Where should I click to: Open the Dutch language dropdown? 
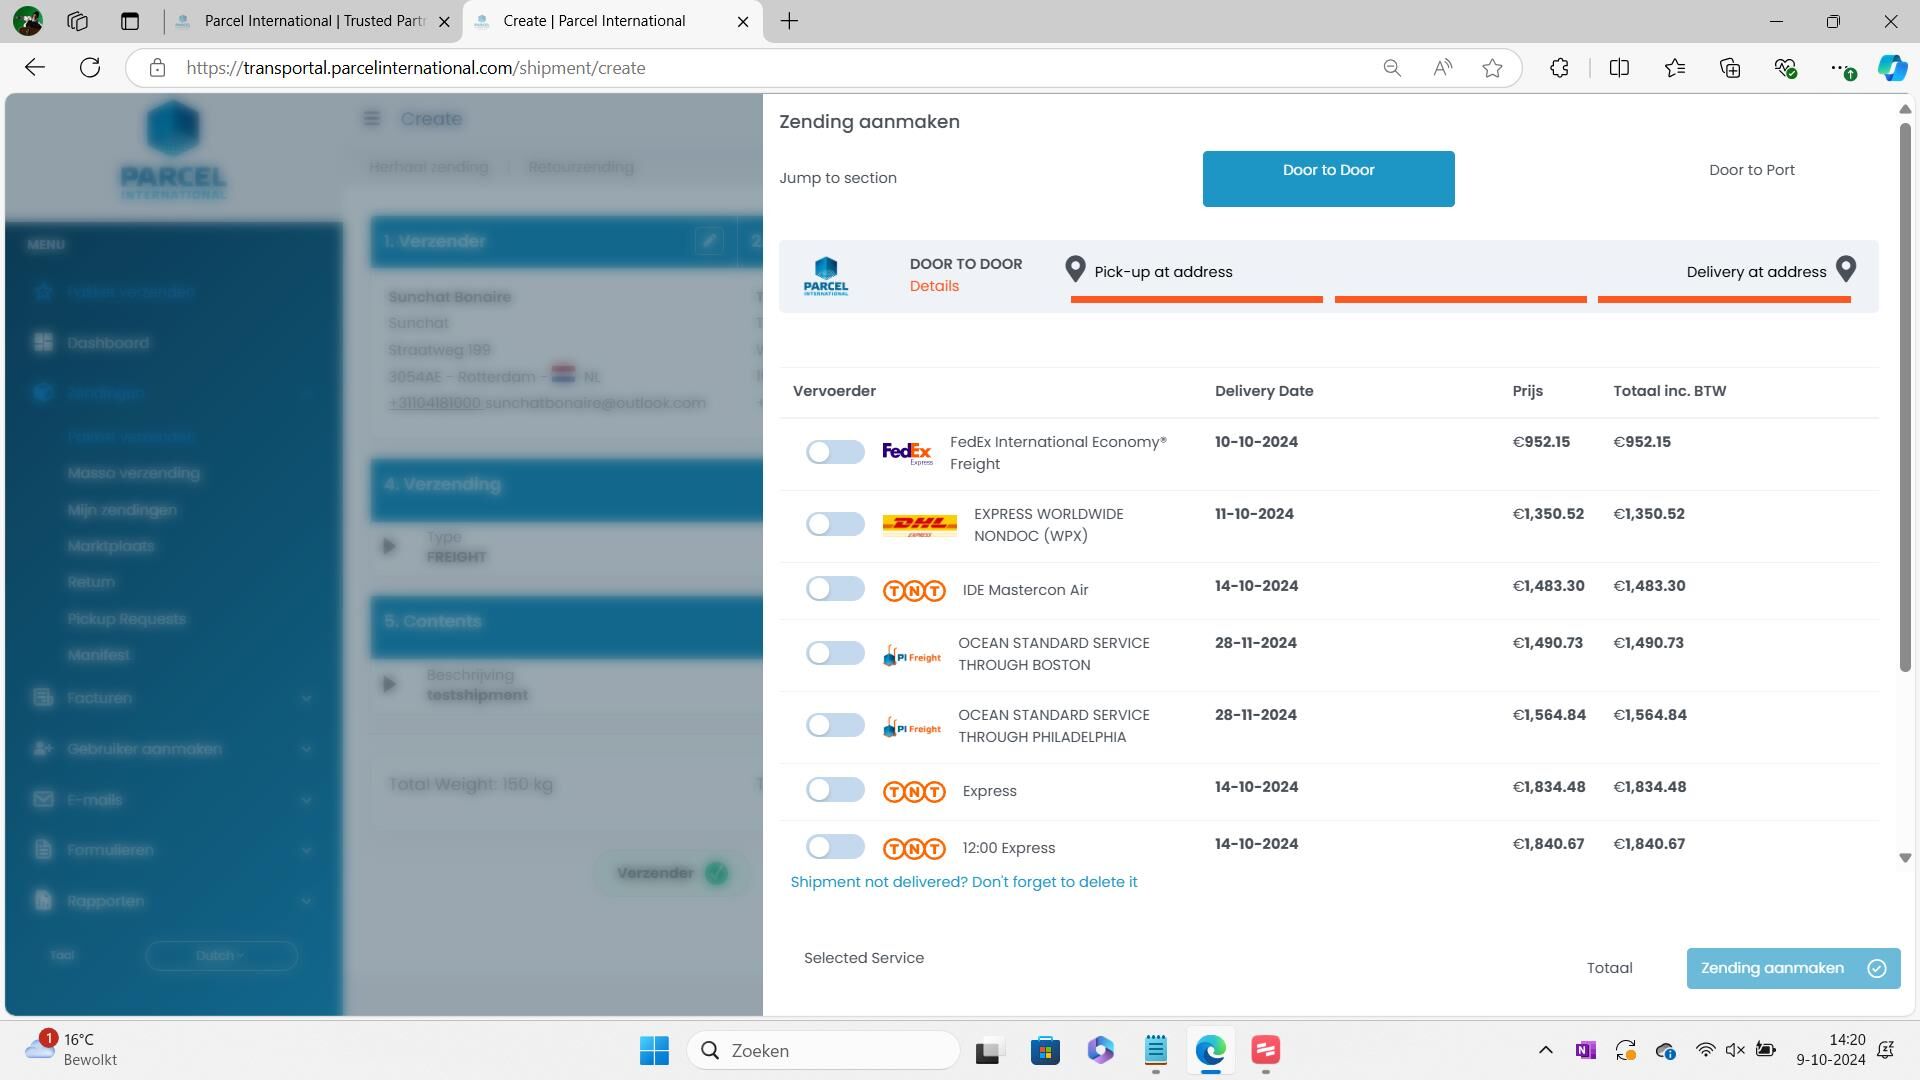[221, 955]
